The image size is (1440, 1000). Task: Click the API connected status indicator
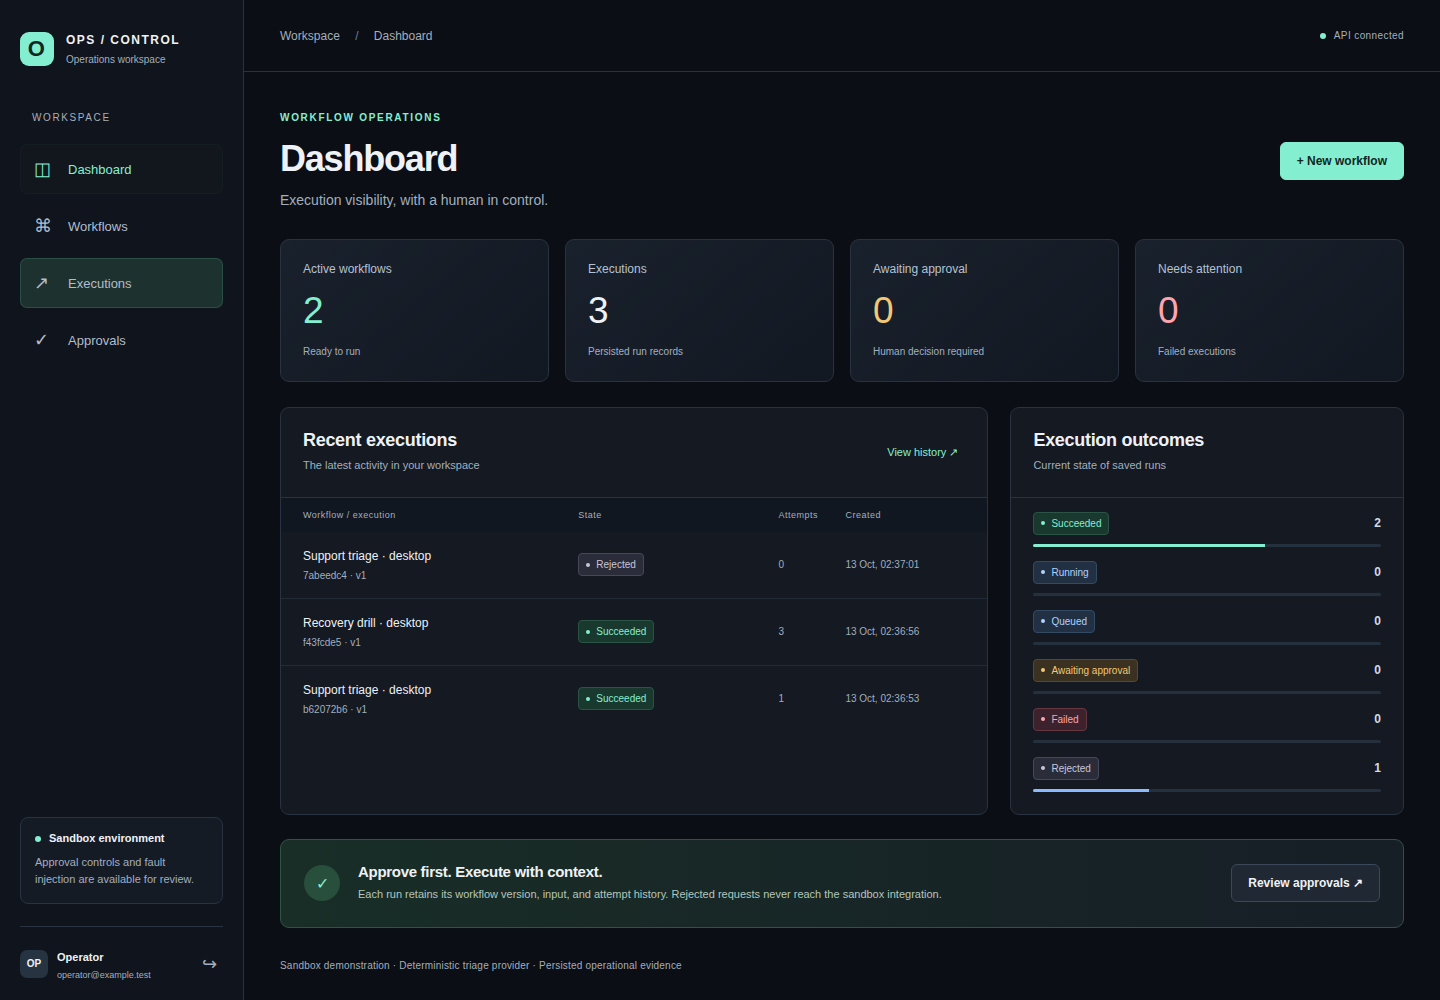tap(1362, 36)
